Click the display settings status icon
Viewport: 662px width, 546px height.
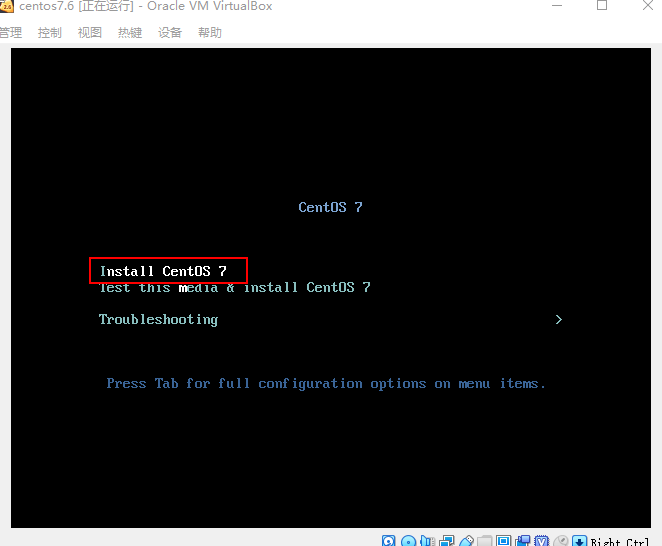(x=503, y=541)
